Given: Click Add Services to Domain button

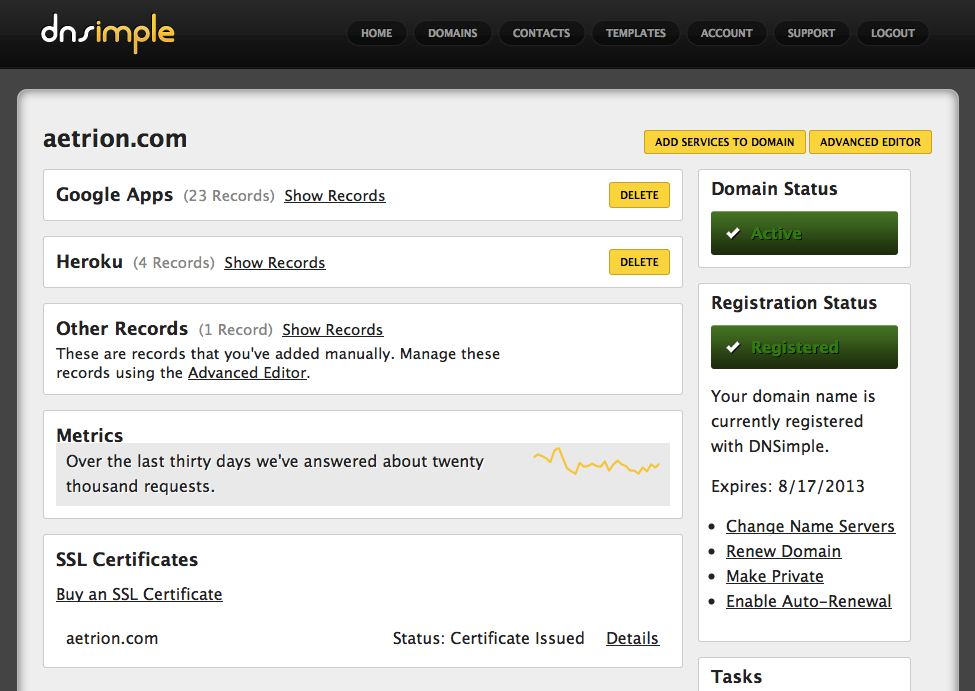Looking at the screenshot, I should [x=724, y=142].
